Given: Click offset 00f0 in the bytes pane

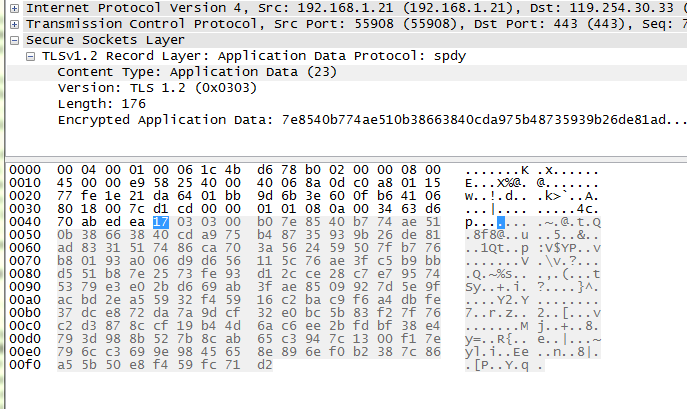Looking at the screenshot, I should (24, 365).
